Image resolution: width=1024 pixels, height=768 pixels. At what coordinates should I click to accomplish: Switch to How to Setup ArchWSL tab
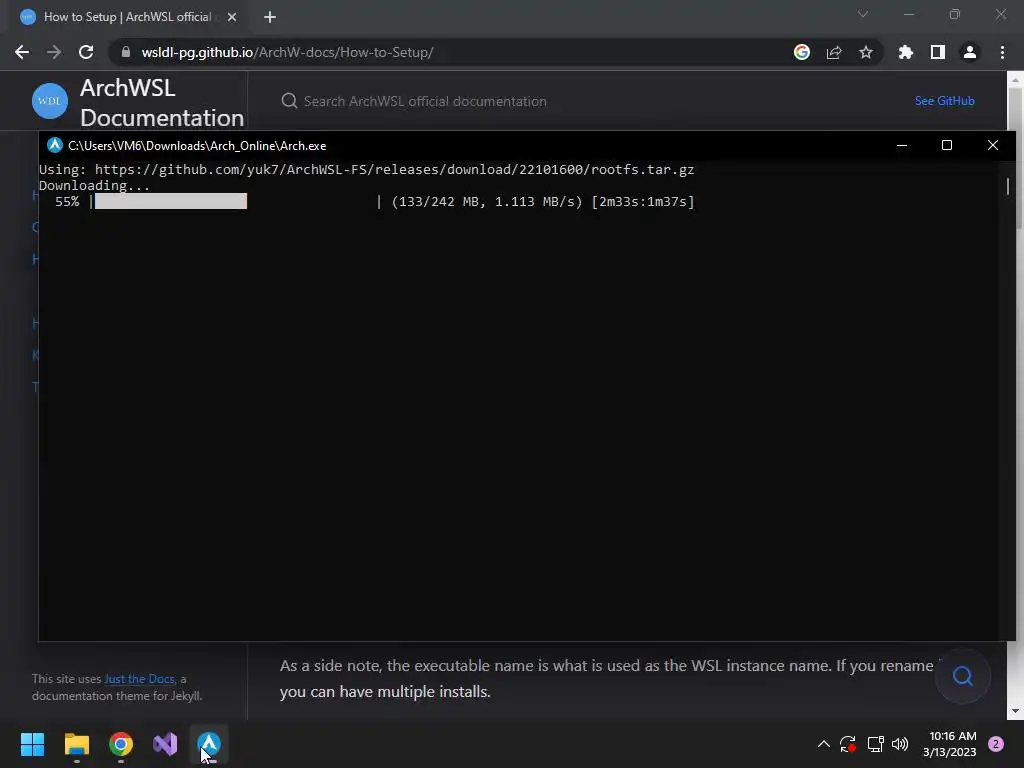pyautogui.click(x=127, y=17)
